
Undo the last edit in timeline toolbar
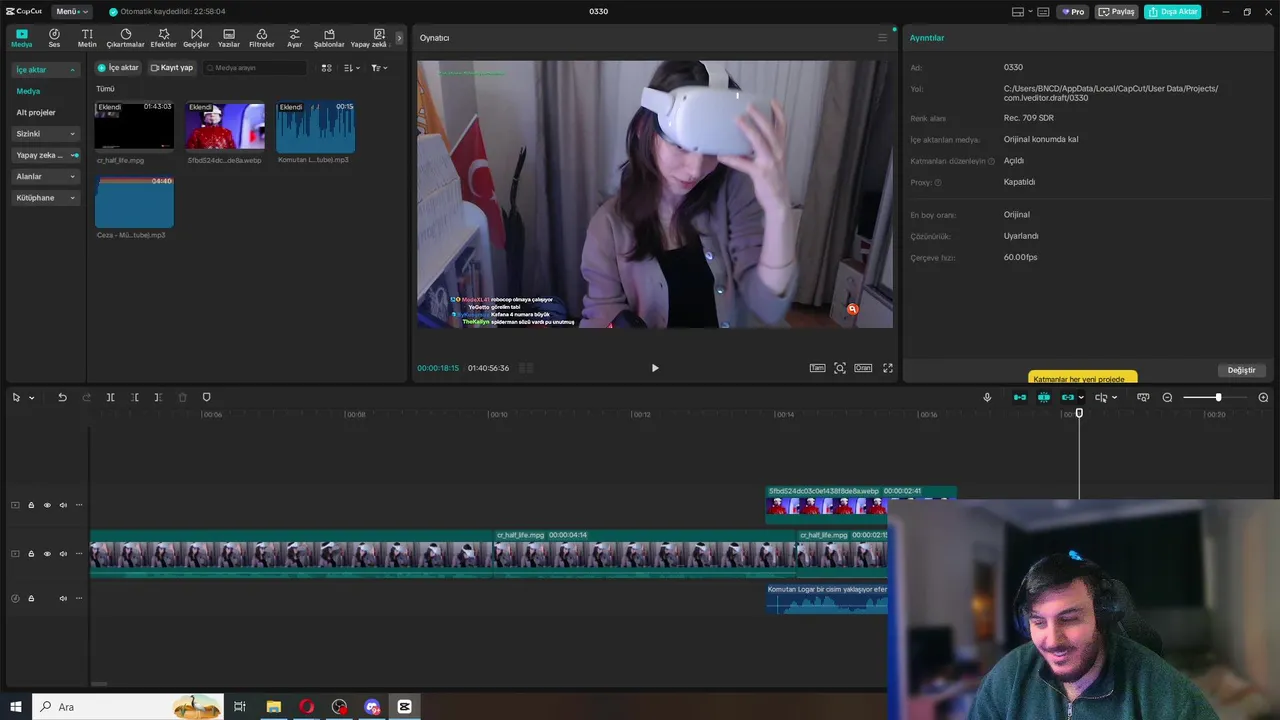pos(62,398)
